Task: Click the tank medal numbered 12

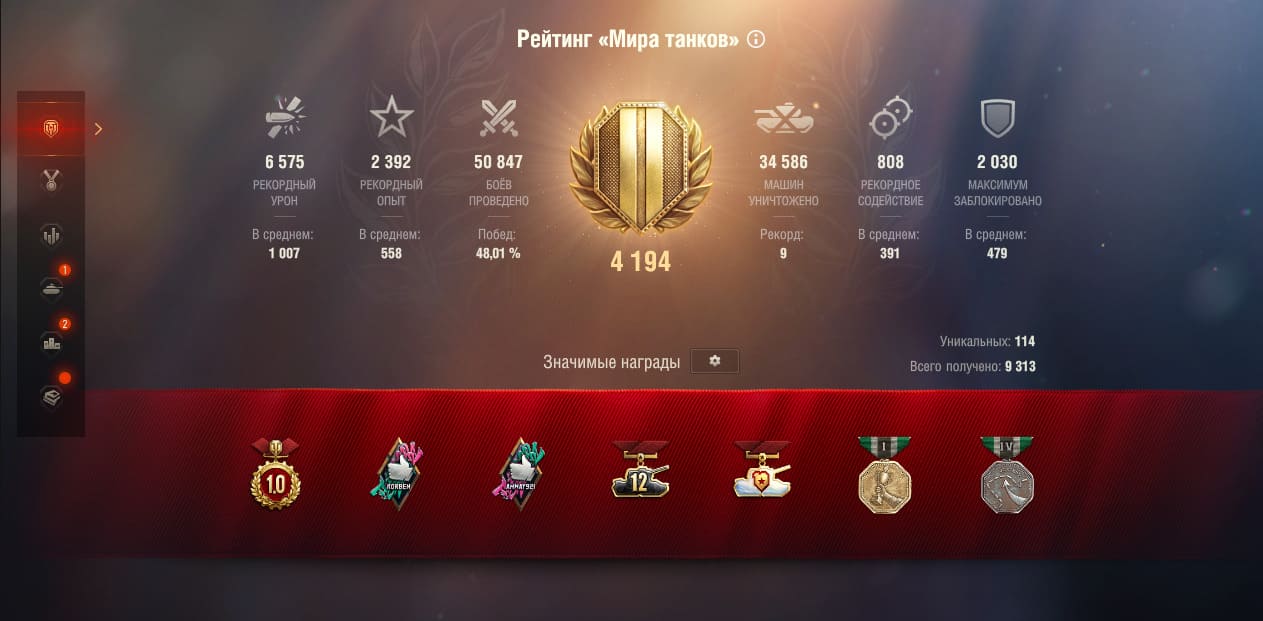Action: pos(641,470)
